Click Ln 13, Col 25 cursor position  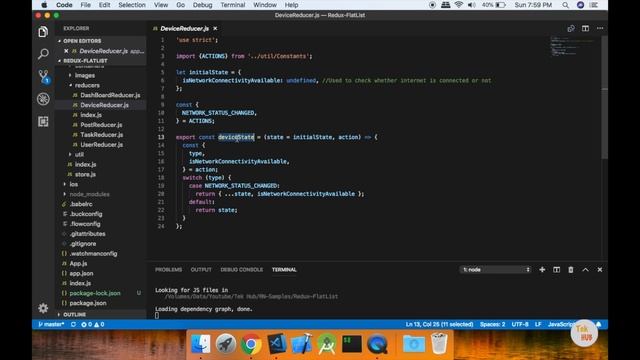(x=439, y=324)
